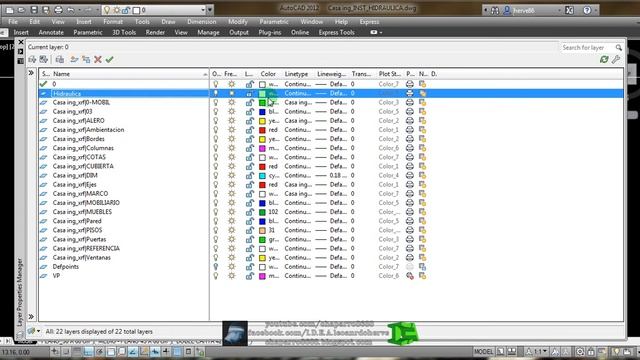Click the Save icon in Quick Access toolbar
Image resolution: width=640 pixels, height=360 pixels.
[34, 10]
